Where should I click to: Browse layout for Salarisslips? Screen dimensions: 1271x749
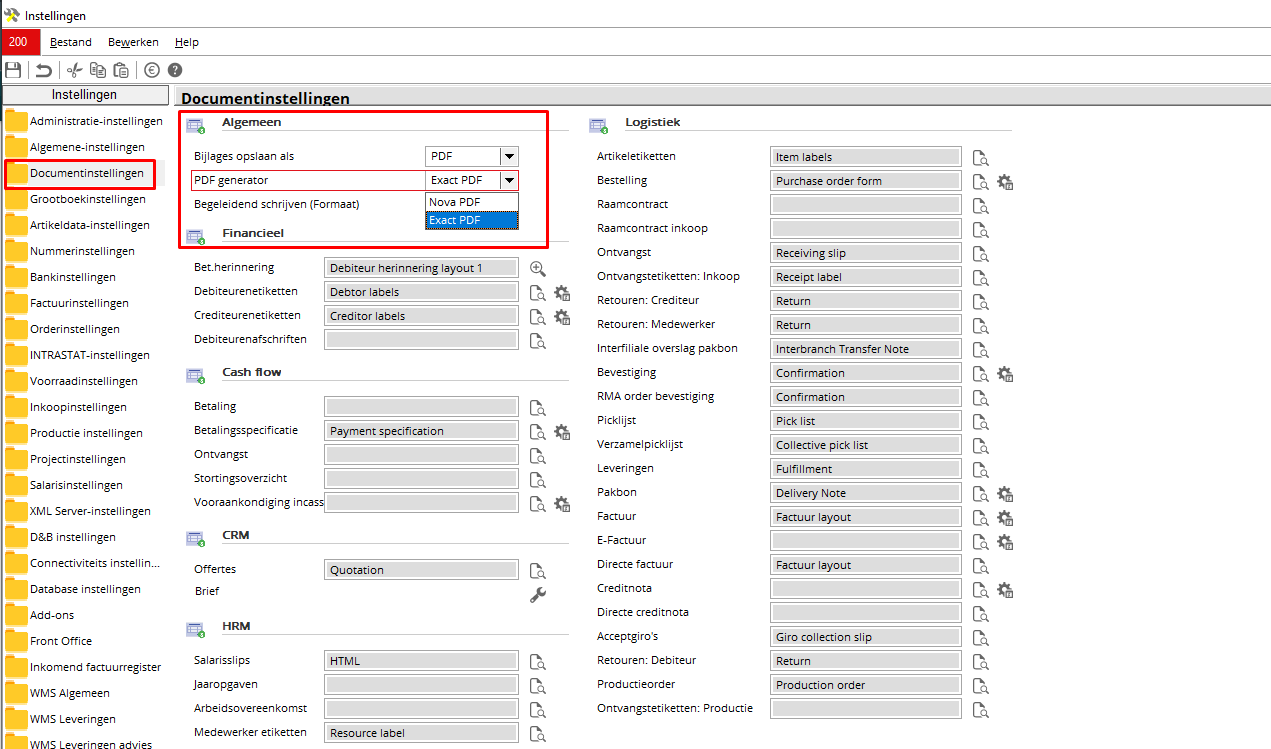point(538,661)
